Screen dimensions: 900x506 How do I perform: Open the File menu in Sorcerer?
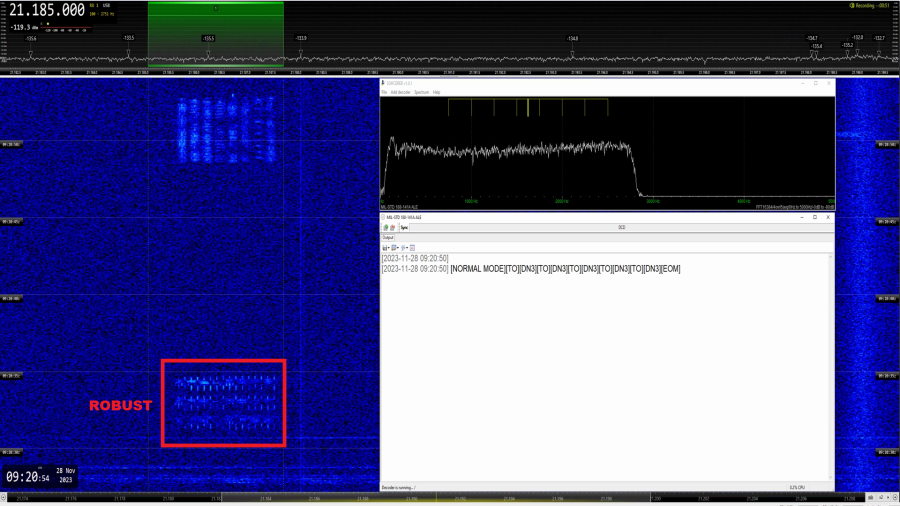point(384,92)
